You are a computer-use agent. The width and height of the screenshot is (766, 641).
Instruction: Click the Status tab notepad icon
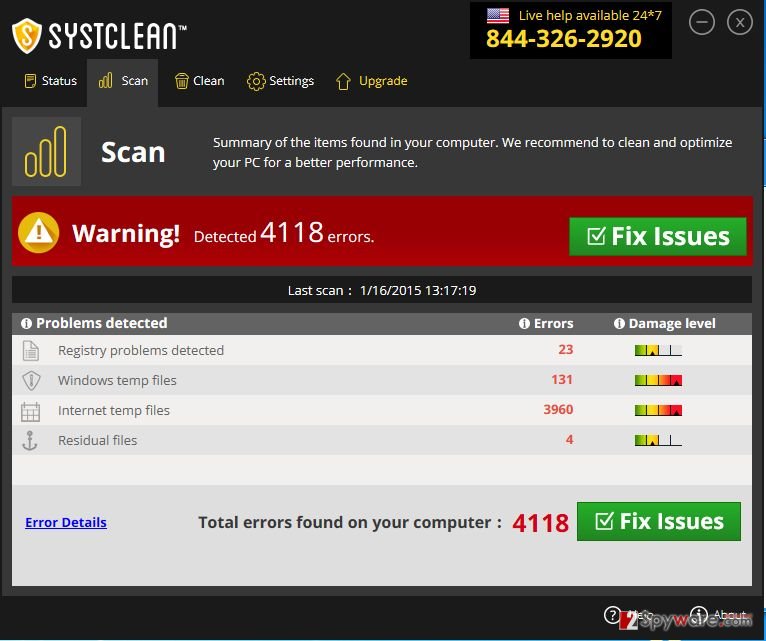coord(30,81)
